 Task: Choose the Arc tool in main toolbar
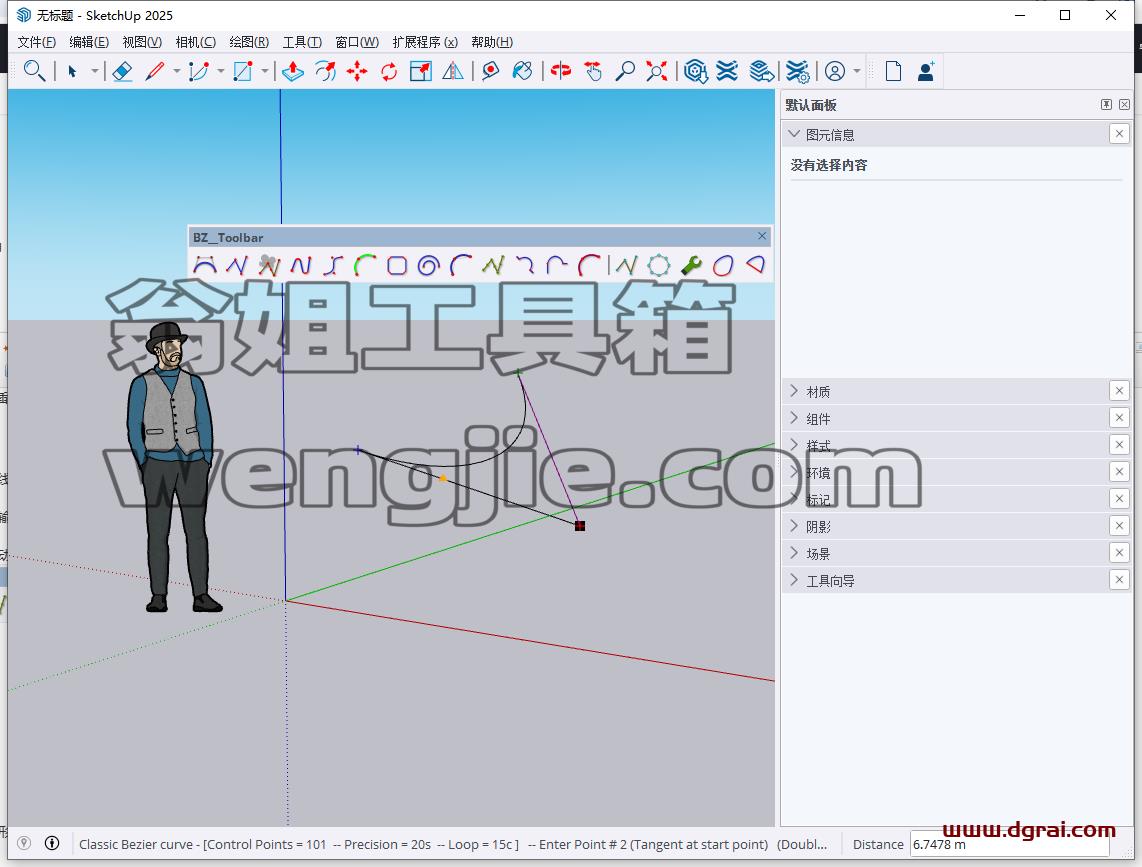coord(199,71)
